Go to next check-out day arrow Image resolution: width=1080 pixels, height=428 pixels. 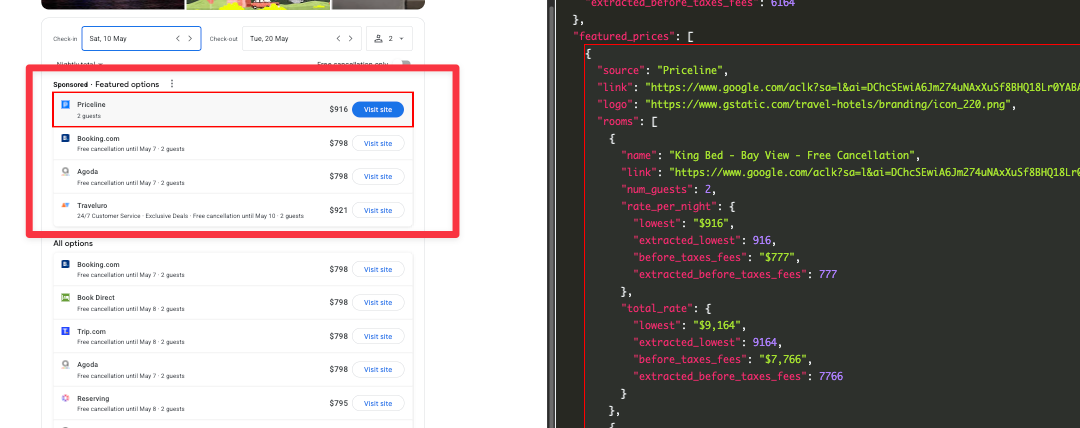[351, 39]
